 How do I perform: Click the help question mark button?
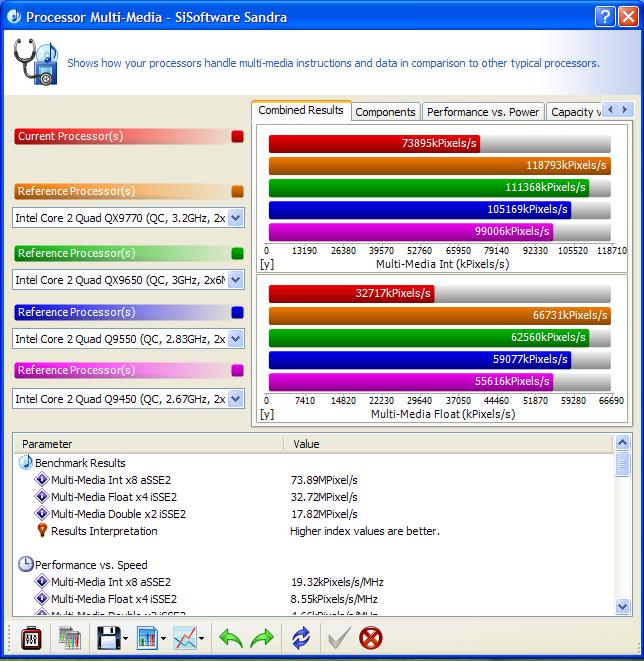[x=605, y=17]
